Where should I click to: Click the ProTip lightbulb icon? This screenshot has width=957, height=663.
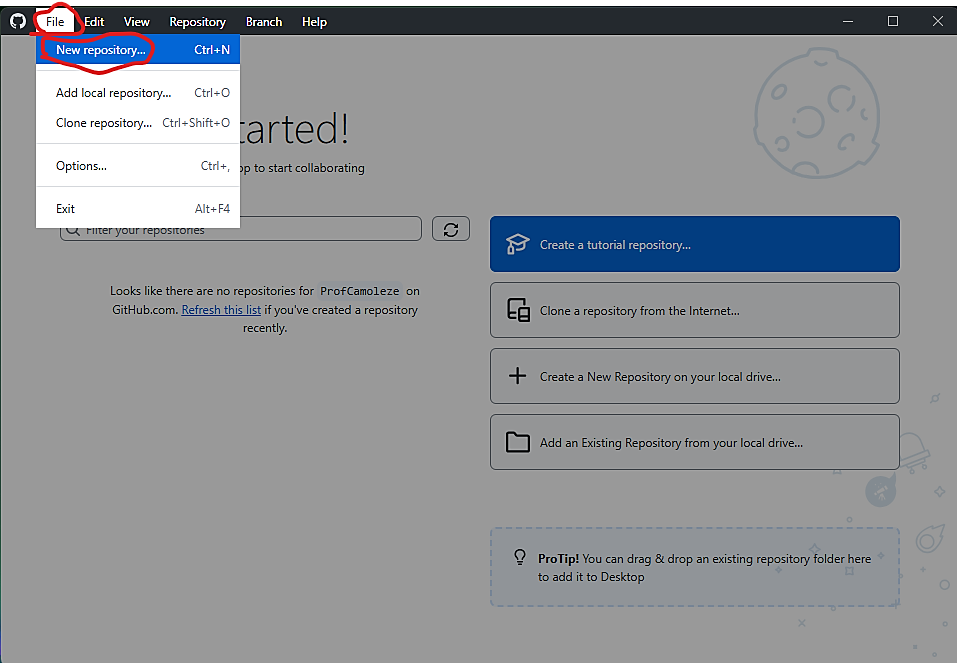tap(520, 558)
